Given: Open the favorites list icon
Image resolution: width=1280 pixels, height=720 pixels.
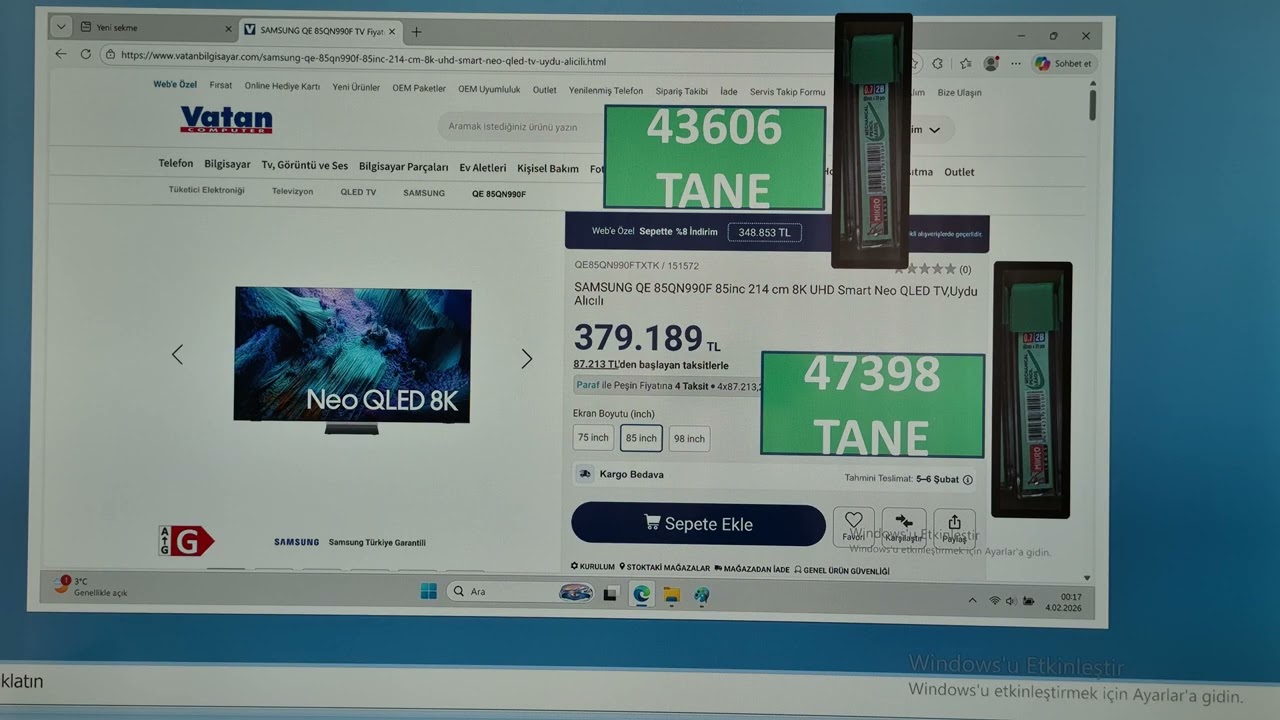Looking at the screenshot, I should click(965, 63).
